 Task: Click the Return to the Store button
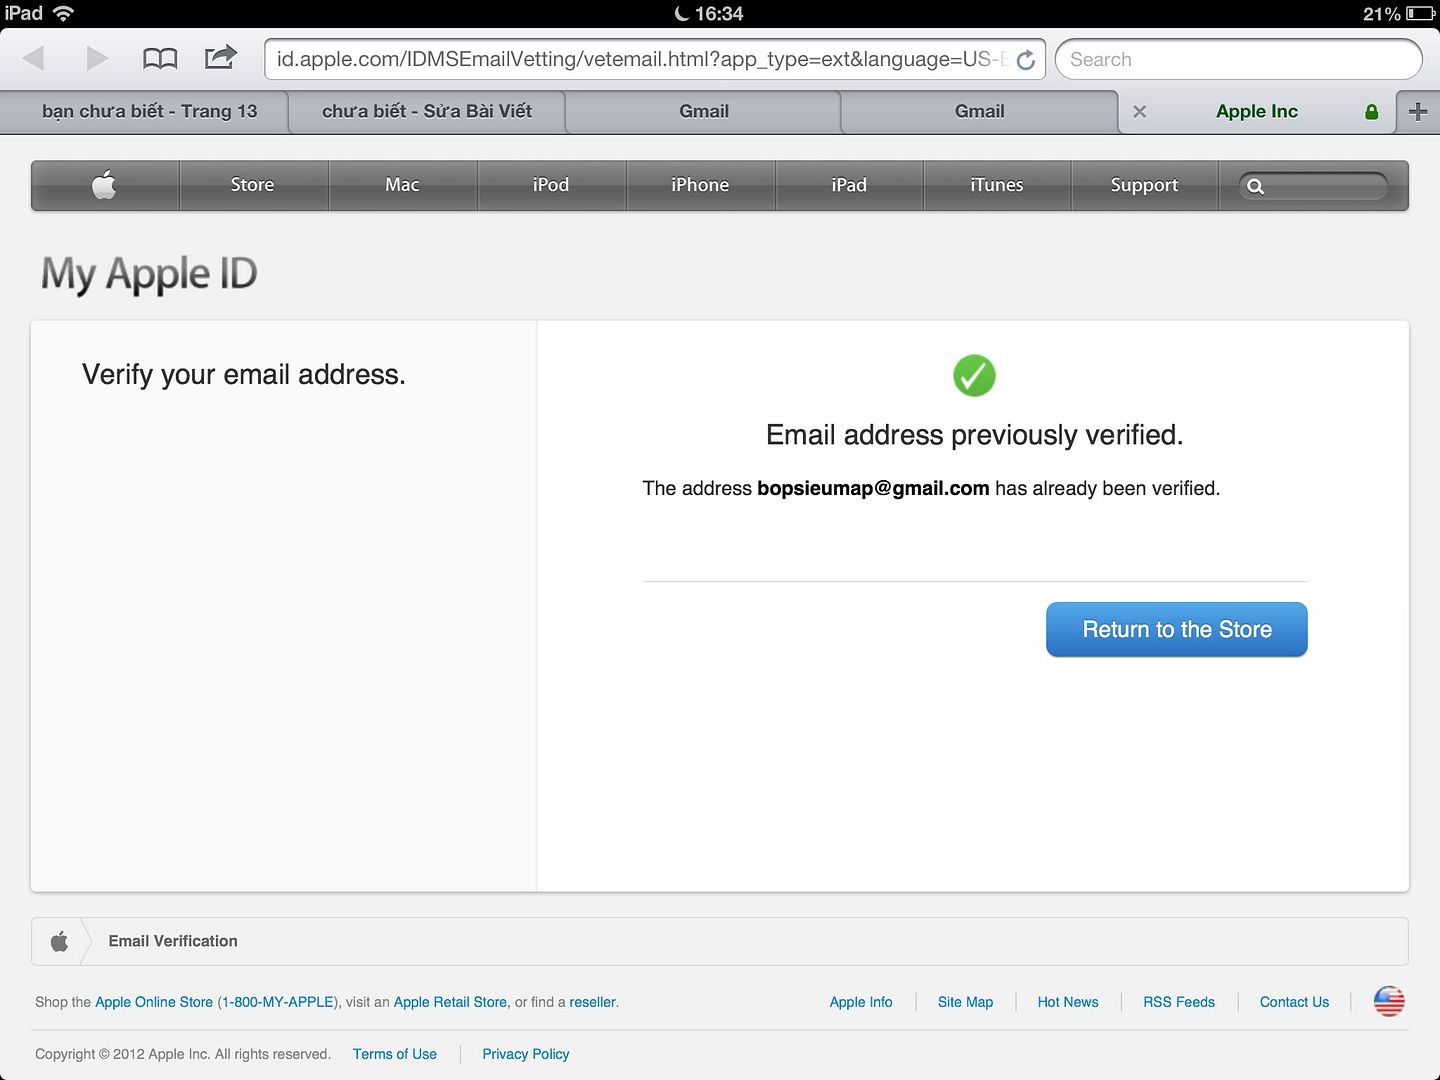1176,629
